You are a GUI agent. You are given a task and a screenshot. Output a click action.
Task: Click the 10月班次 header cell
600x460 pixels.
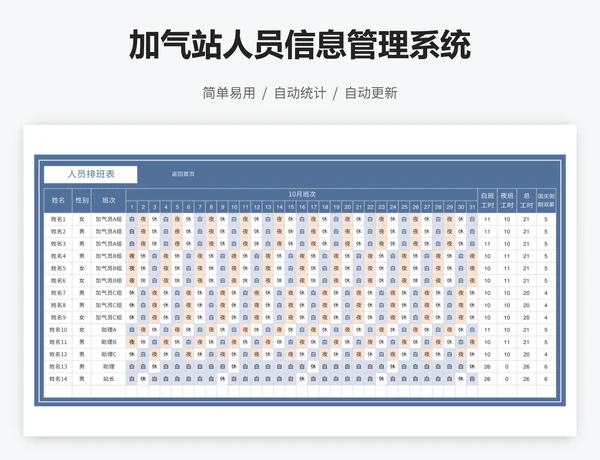(x=302, y=194)
